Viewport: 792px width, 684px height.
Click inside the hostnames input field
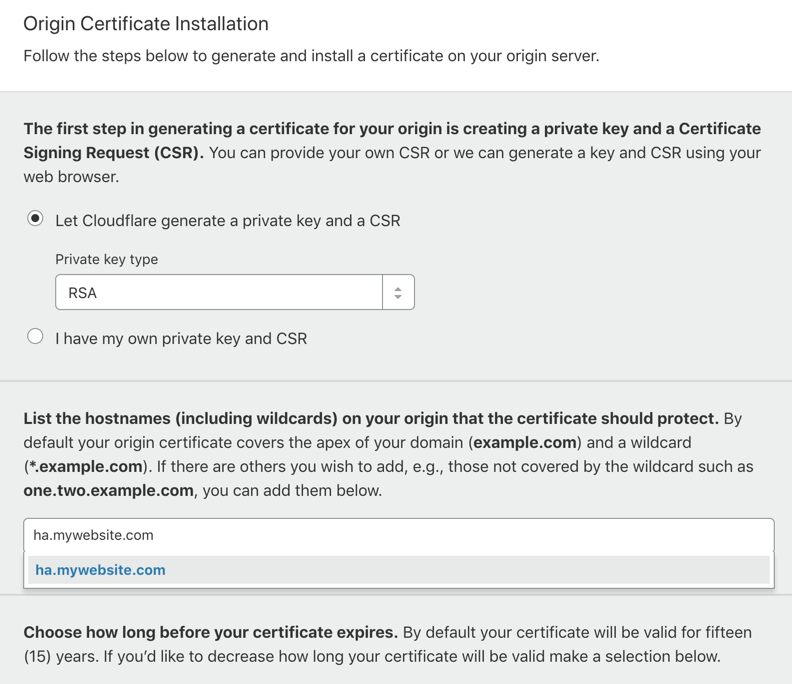pyautogui.click(x=399, y=535)
